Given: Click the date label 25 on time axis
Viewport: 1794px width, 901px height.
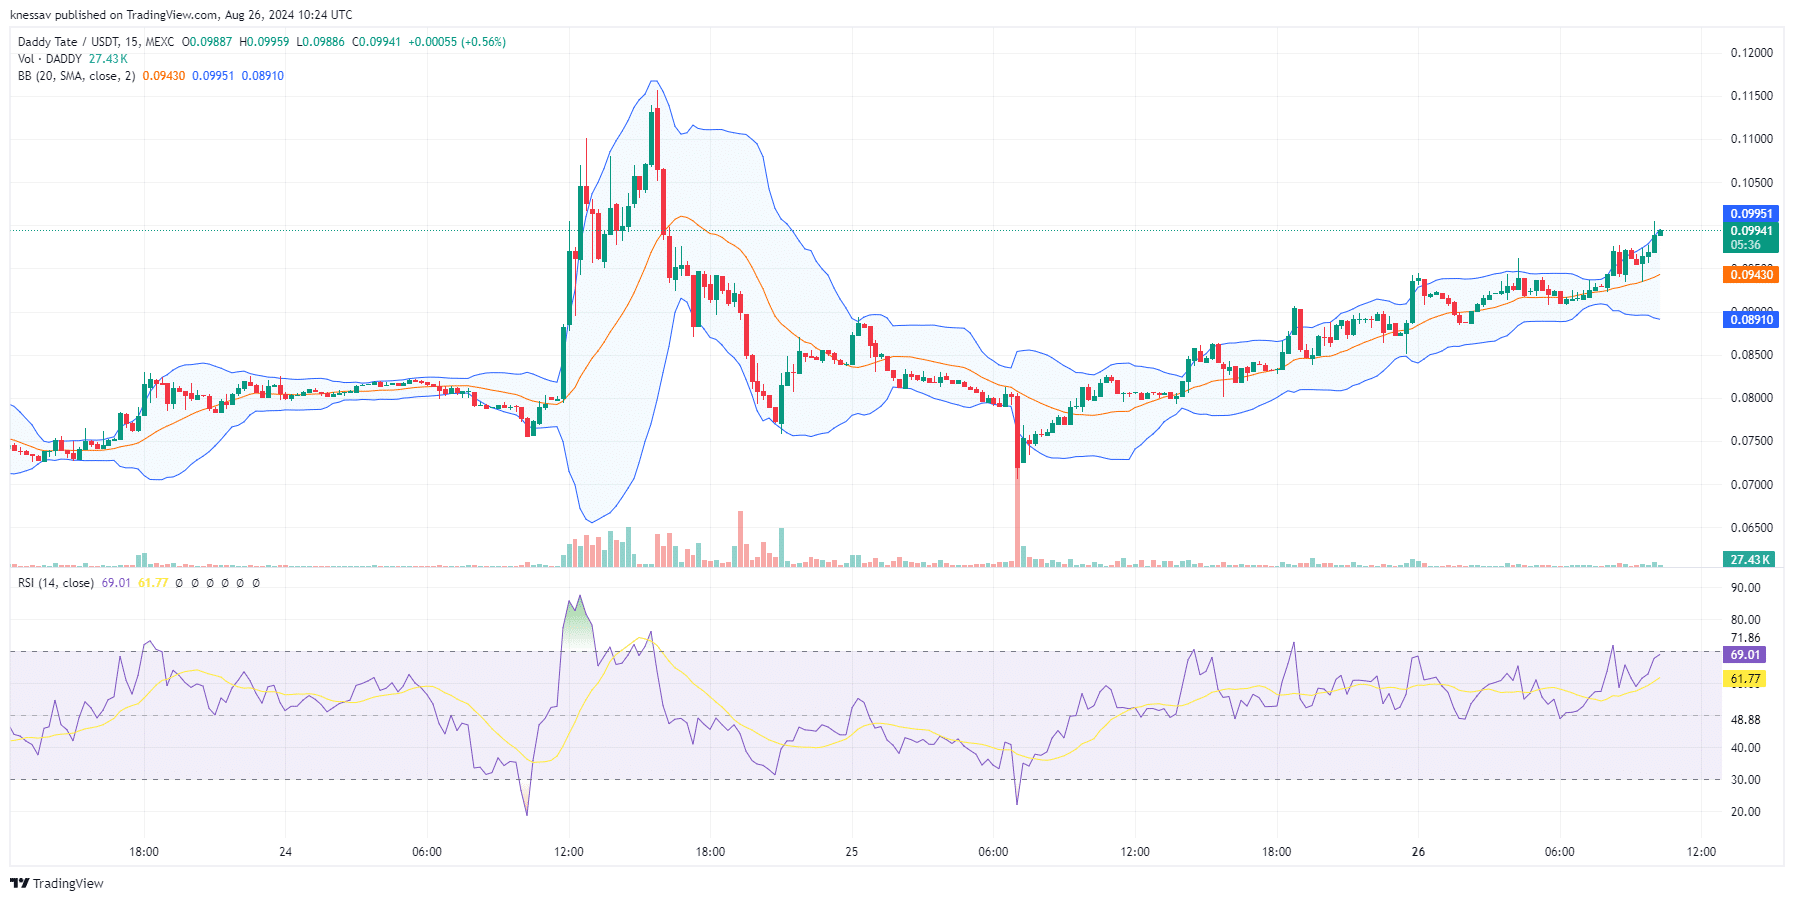Looking at the screenshot, I should point(852,852).
